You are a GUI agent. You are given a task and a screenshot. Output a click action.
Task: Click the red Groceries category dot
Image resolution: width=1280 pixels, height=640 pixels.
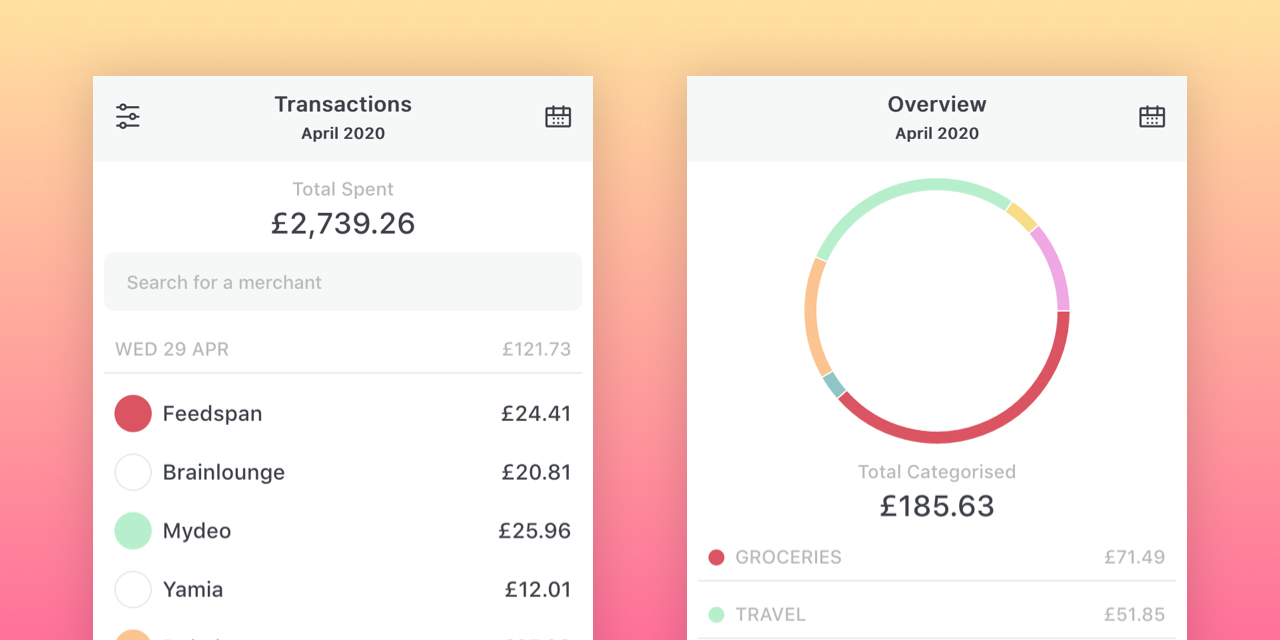point(716,558)
